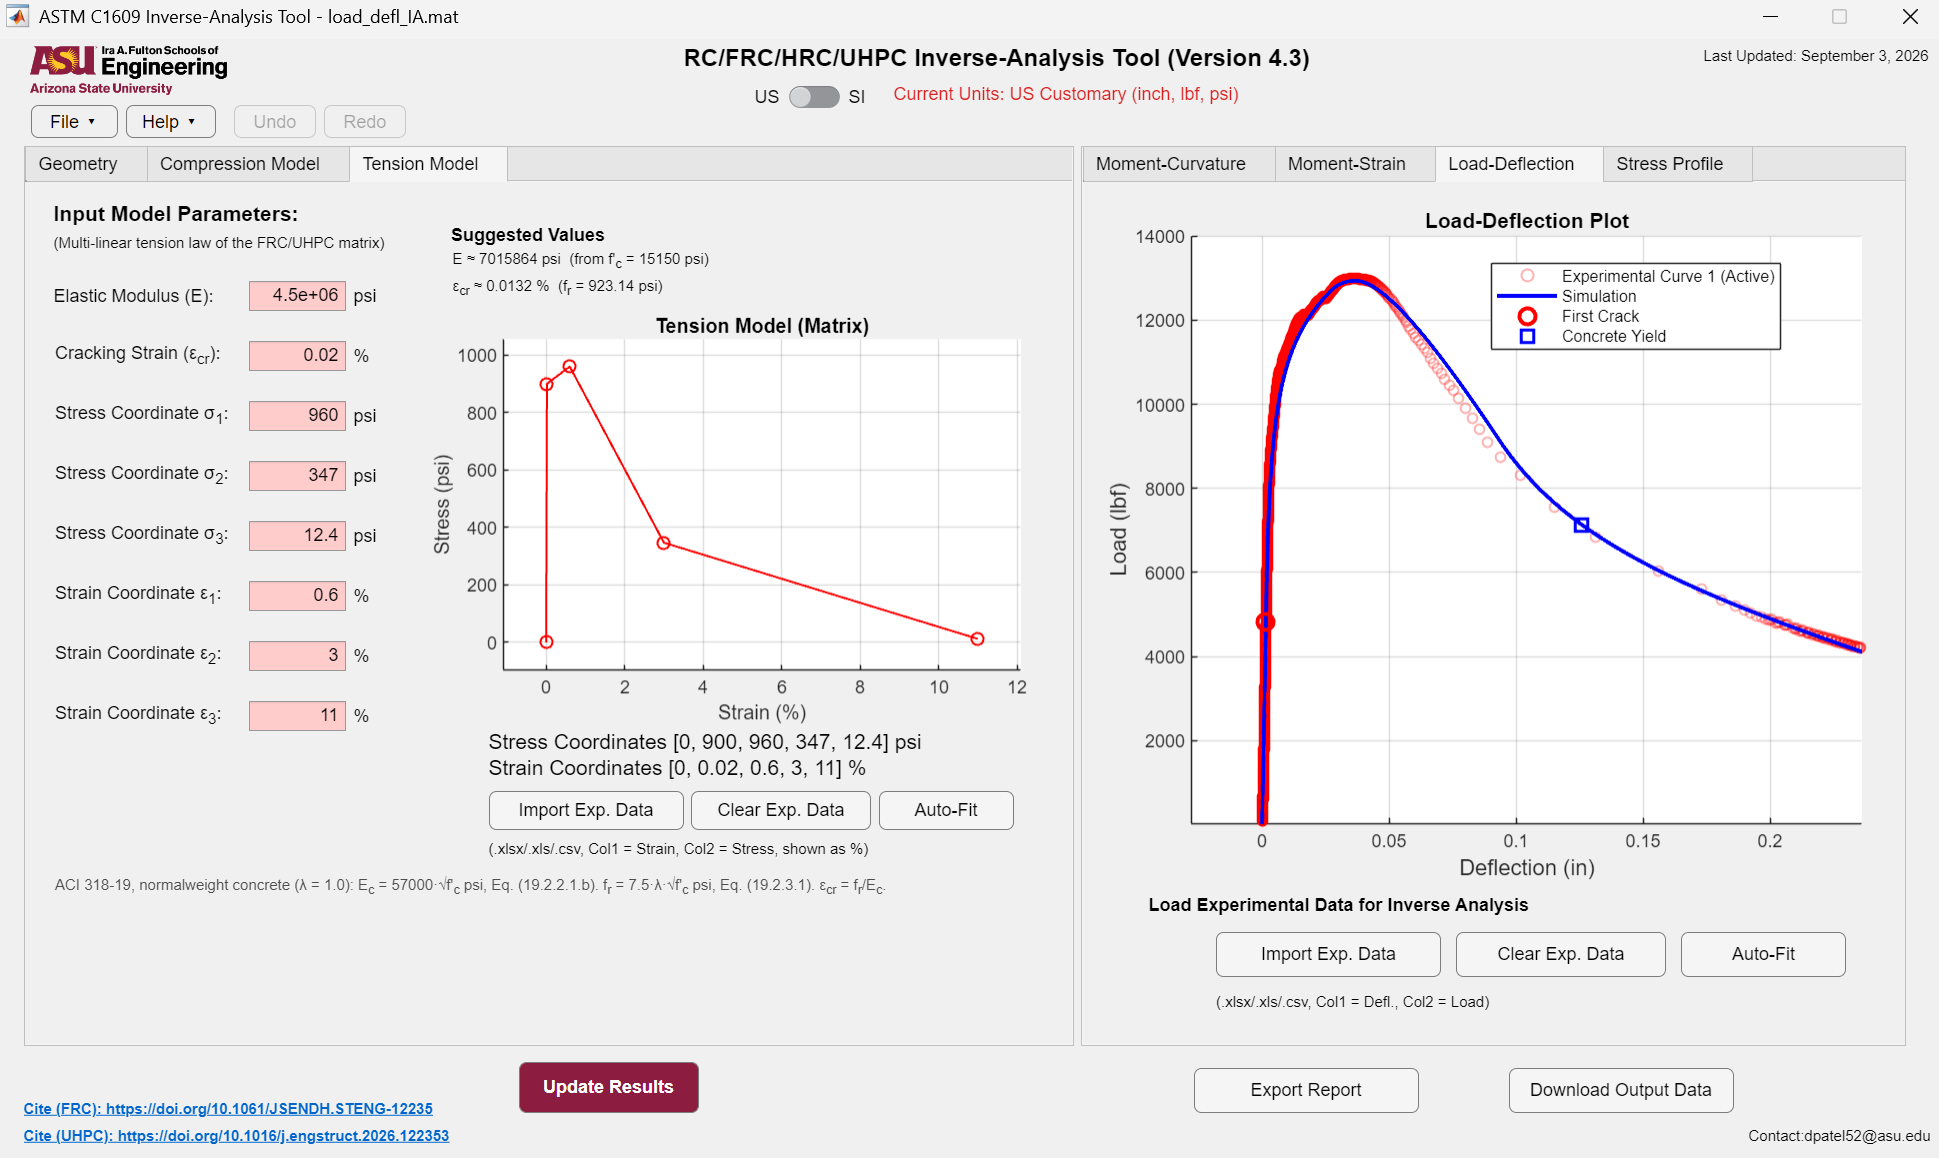This screenshot has width=1939, height=1158.
Task: Toggle the US/SI units switch
Action: (x=813, y=97)
